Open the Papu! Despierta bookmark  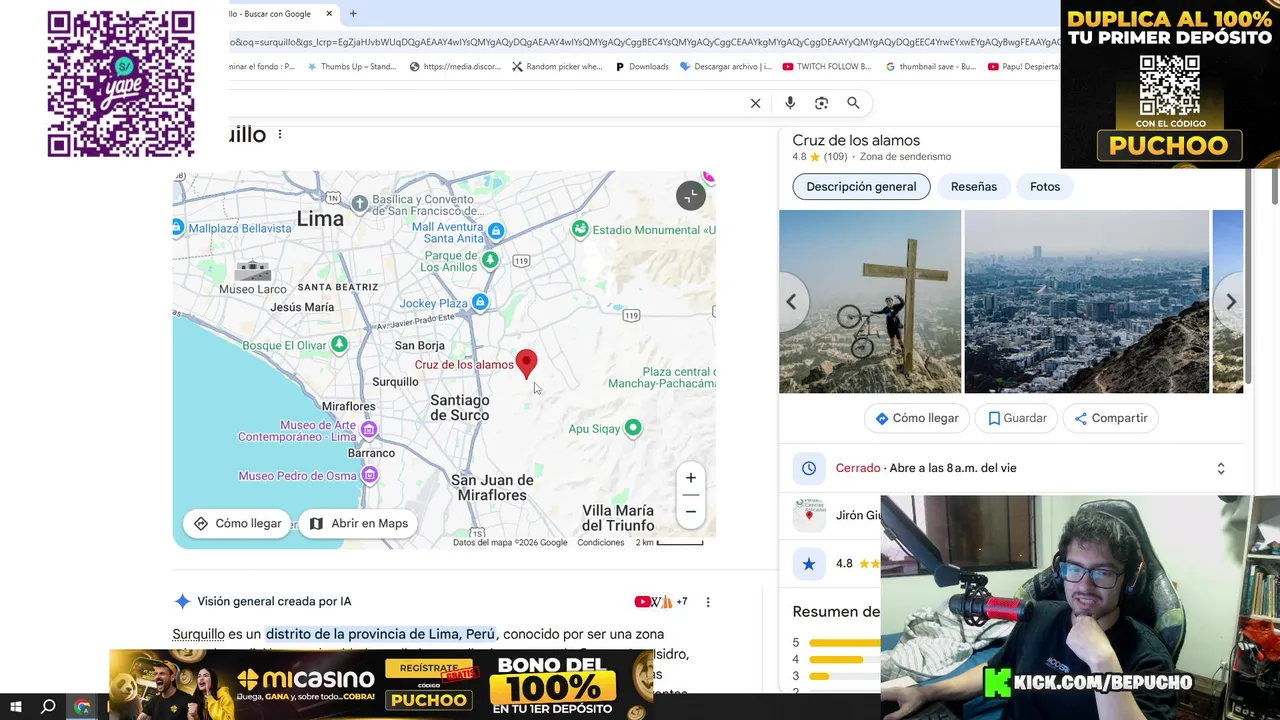[x=1024, y=67]
